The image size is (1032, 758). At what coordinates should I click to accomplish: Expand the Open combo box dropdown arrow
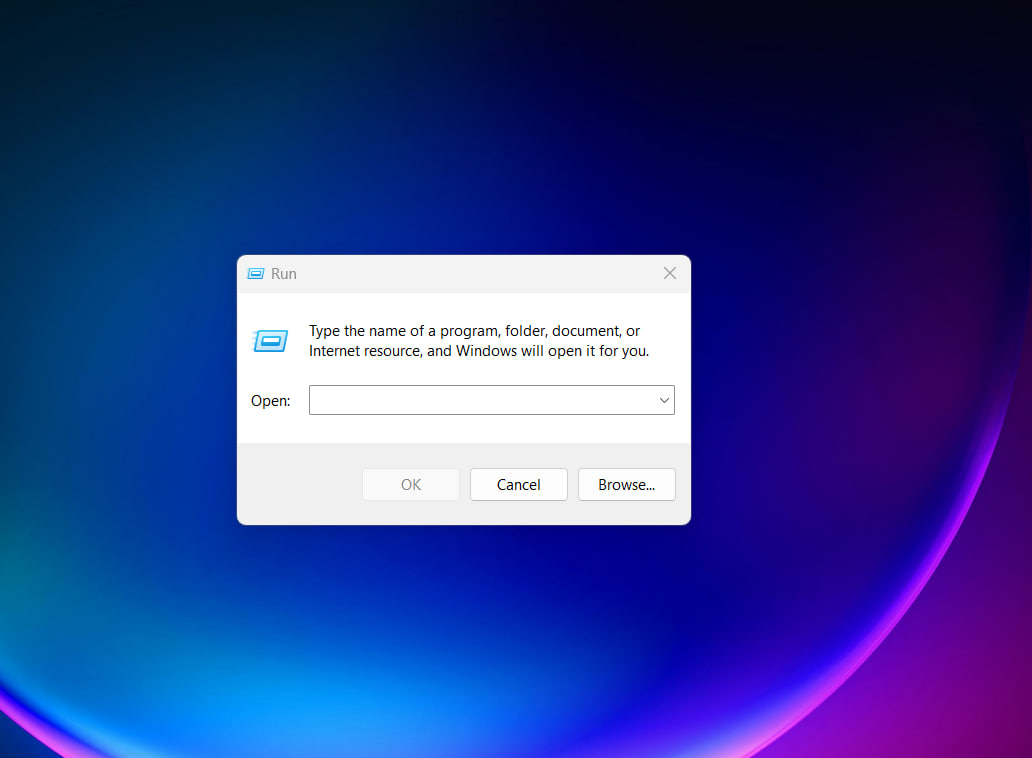click(664, 400)
